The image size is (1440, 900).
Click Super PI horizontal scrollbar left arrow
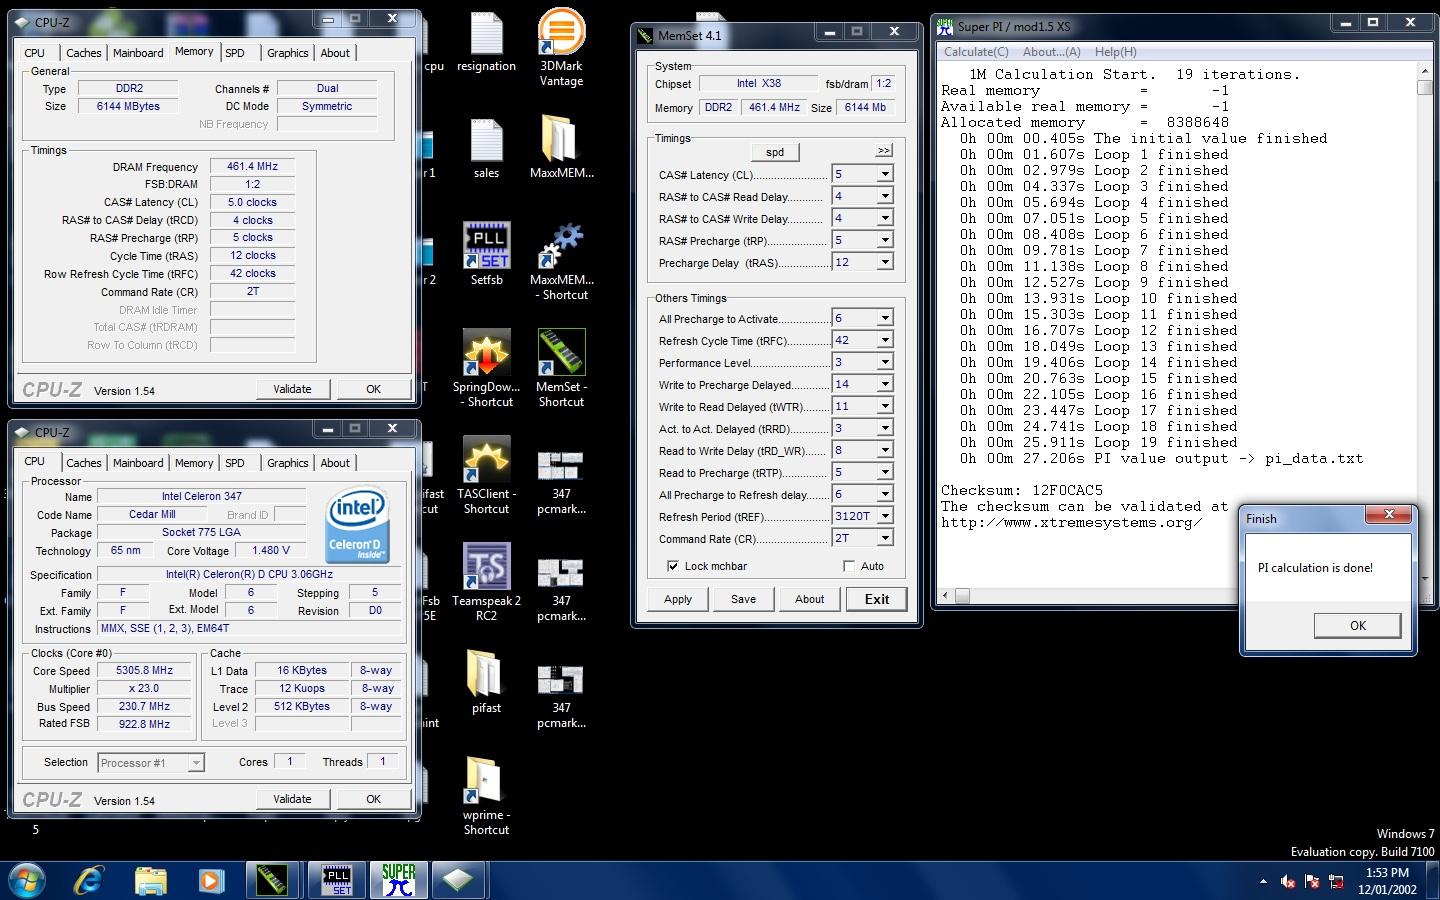(946, 596)
